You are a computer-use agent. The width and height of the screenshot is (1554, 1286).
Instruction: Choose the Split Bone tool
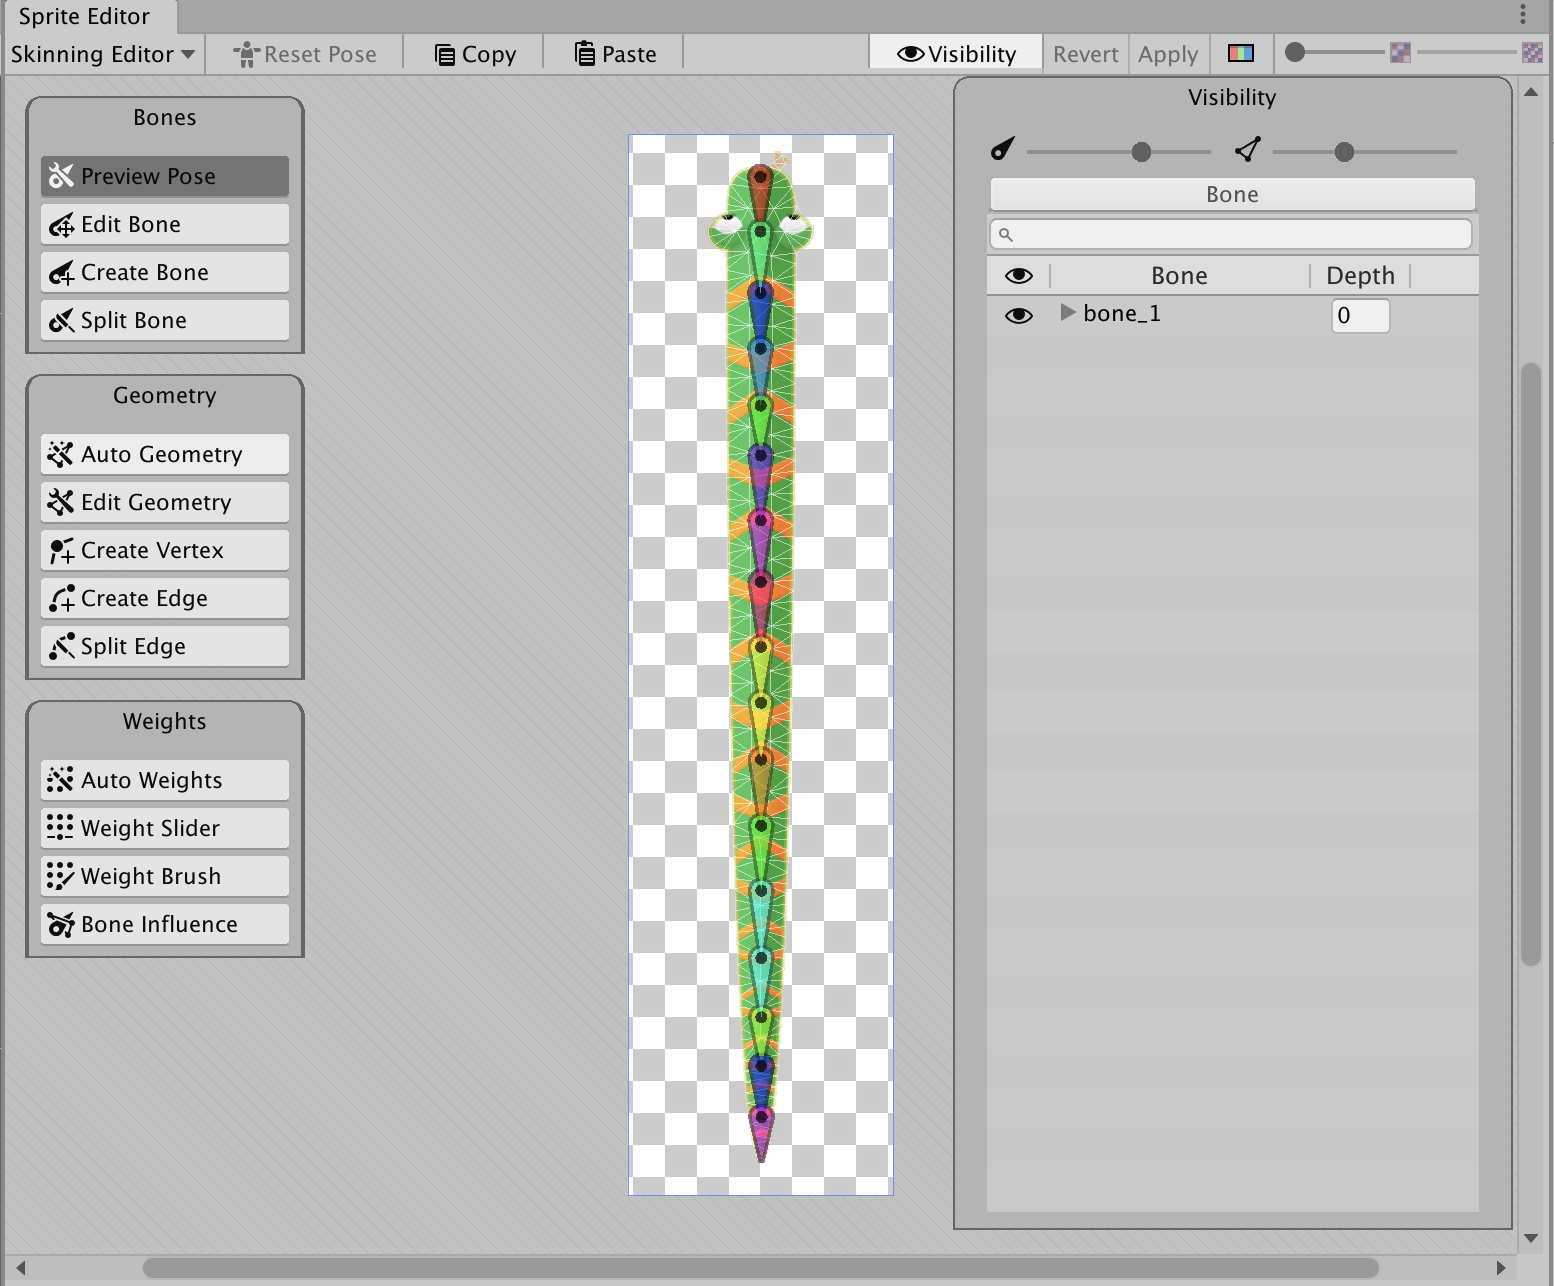tap(165, 320)
